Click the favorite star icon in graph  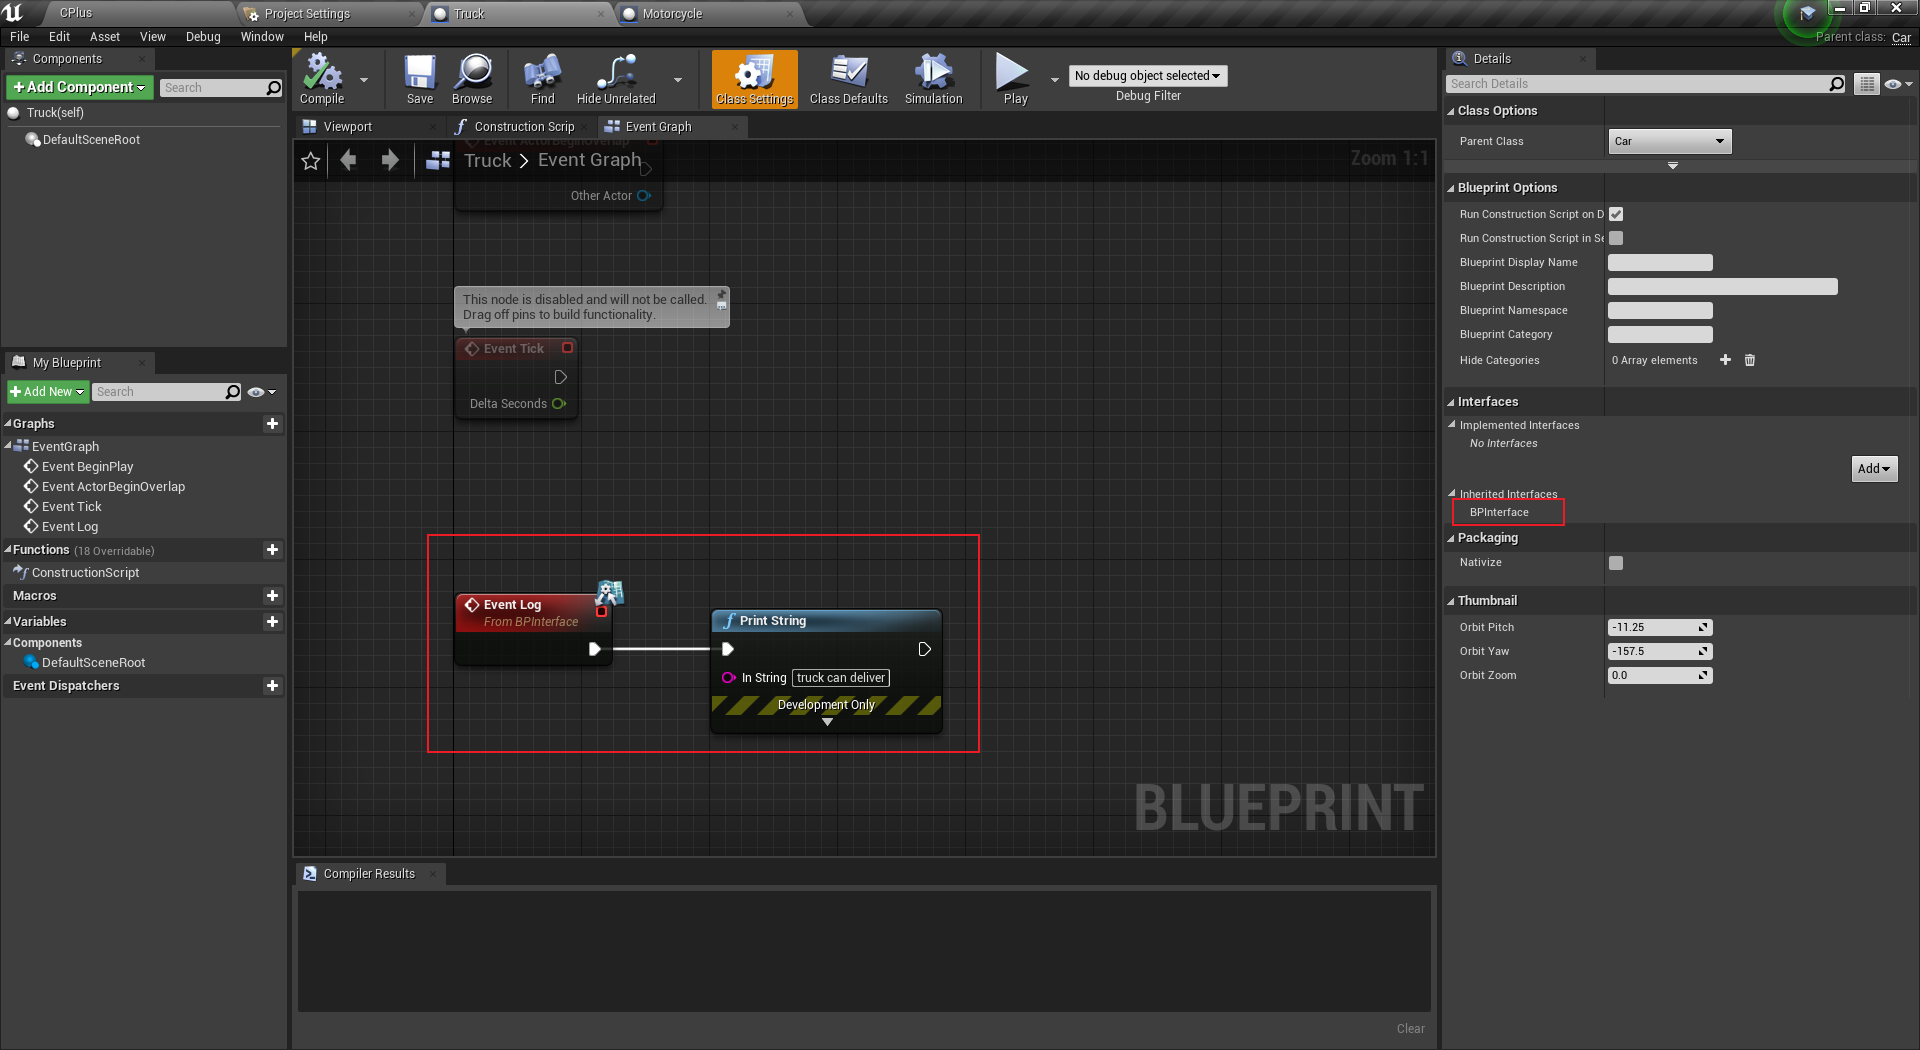pyautogui.click(x=311, y=161)
